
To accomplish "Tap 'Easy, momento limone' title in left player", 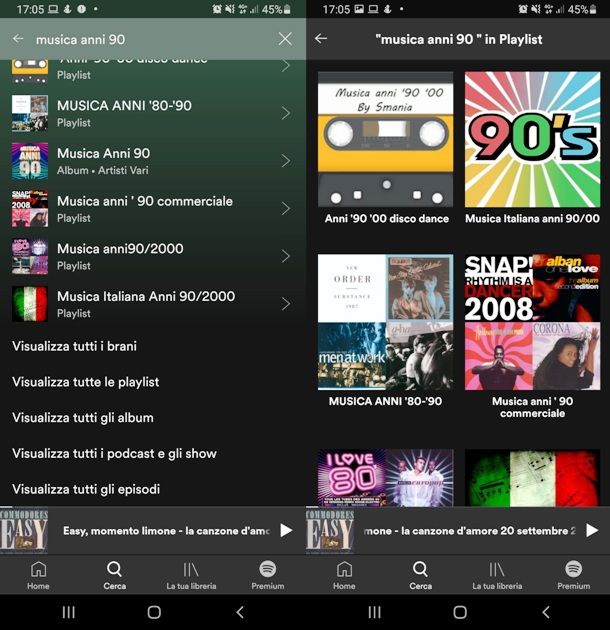I will click(166, 531).
